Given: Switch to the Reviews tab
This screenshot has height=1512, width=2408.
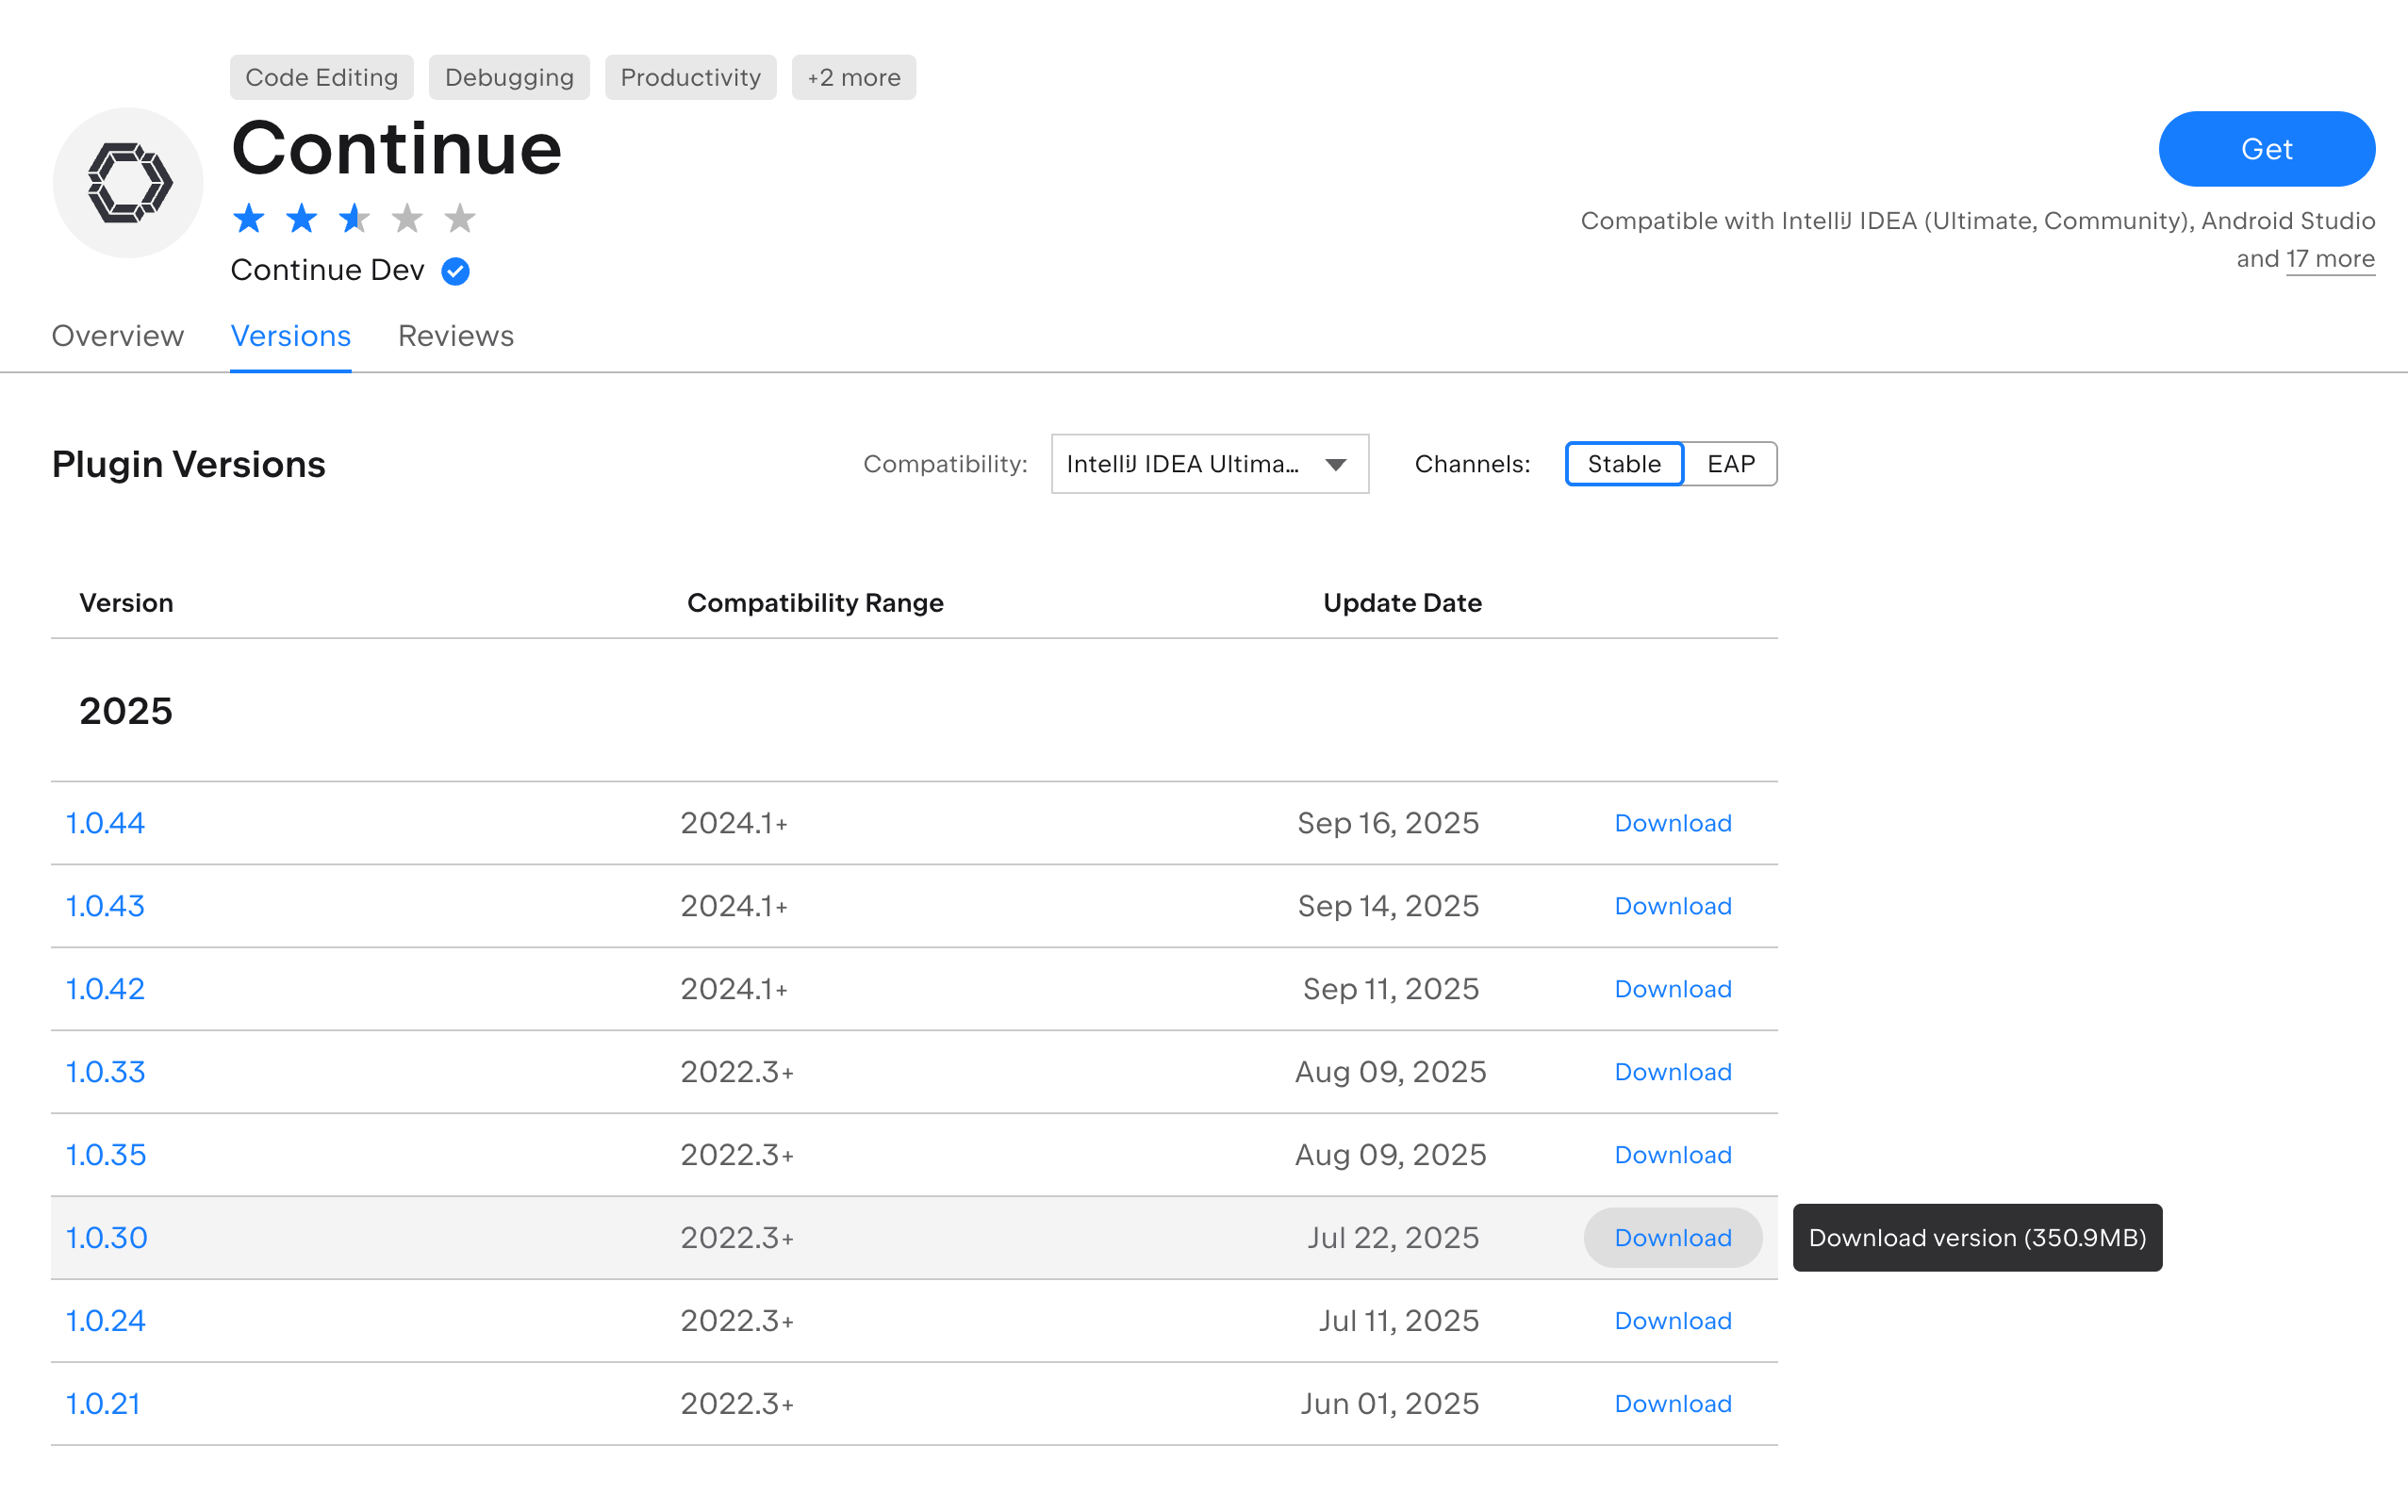Looking at the screenshot, I should [x=455, y=336].
